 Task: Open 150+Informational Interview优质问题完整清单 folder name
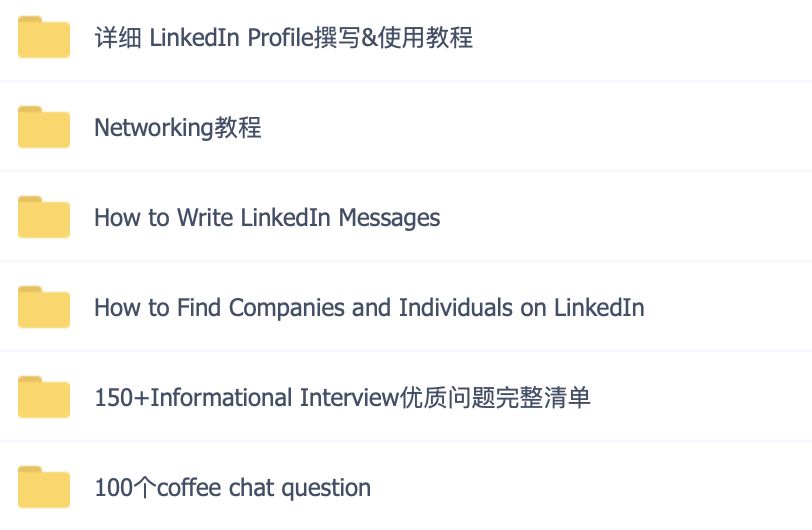coord(342,397)
